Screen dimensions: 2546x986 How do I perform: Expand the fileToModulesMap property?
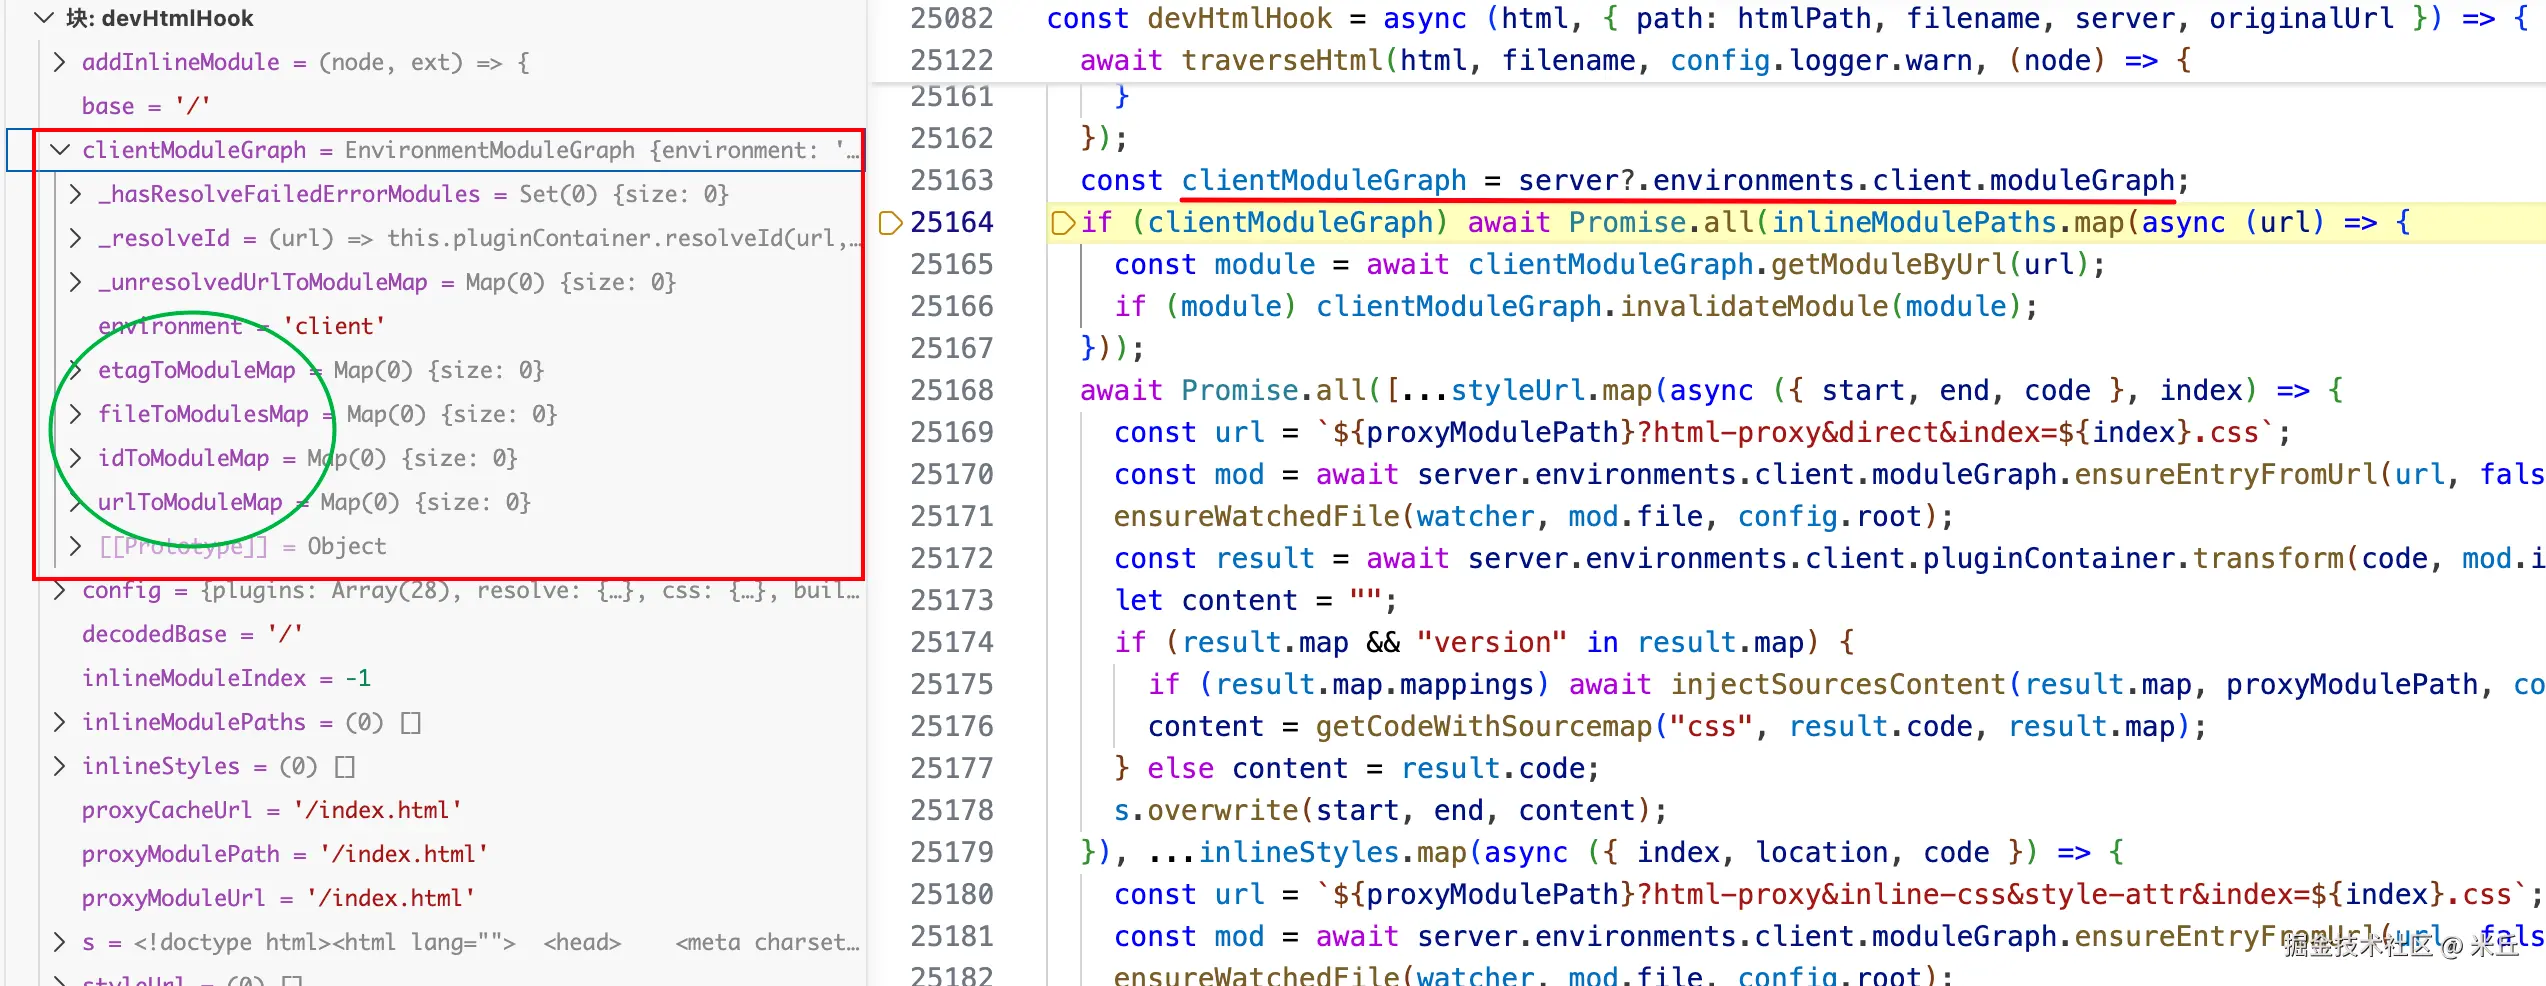tap(76, 414)
